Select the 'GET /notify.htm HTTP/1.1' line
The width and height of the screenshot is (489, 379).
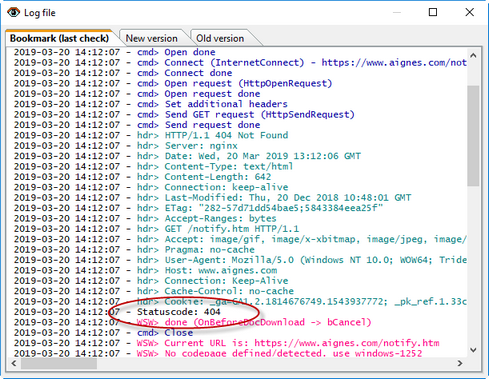[x=156, y=229]
